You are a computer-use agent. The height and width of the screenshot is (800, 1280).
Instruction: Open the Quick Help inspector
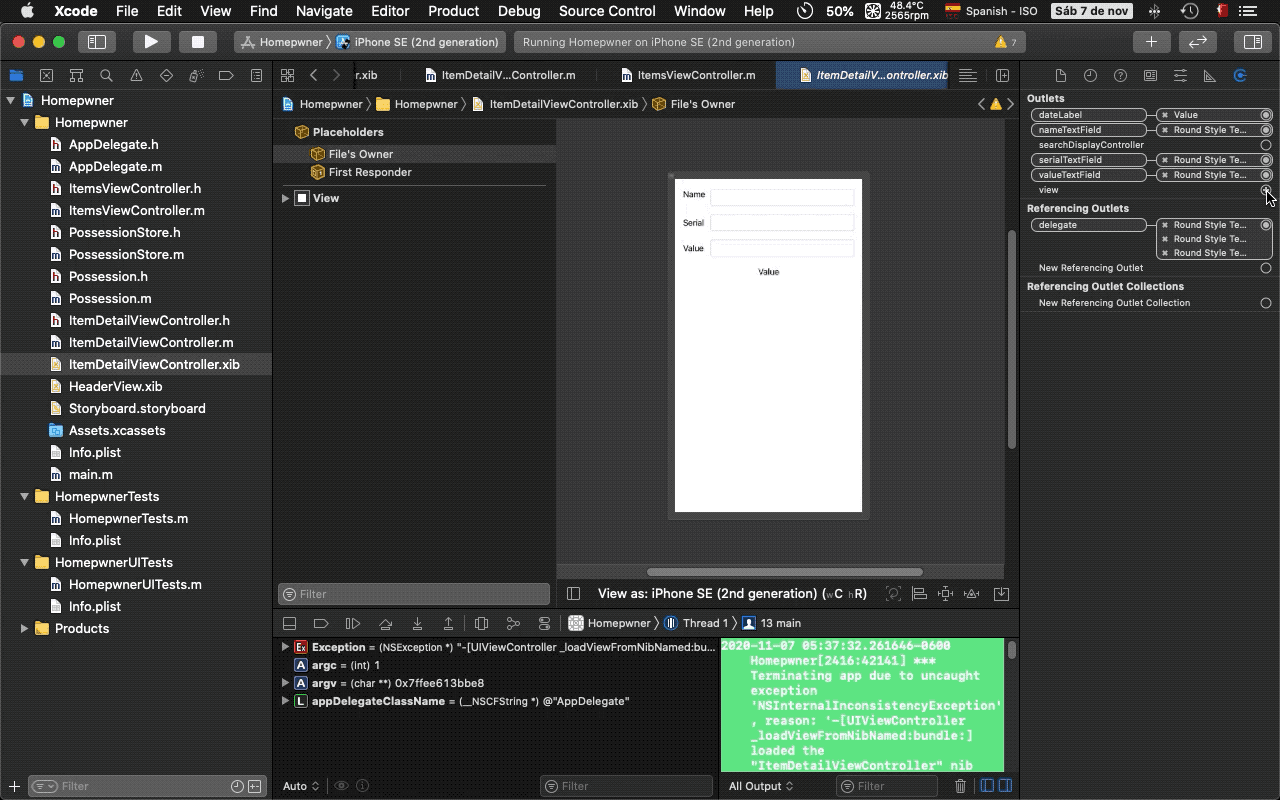tap(1120, 76)
